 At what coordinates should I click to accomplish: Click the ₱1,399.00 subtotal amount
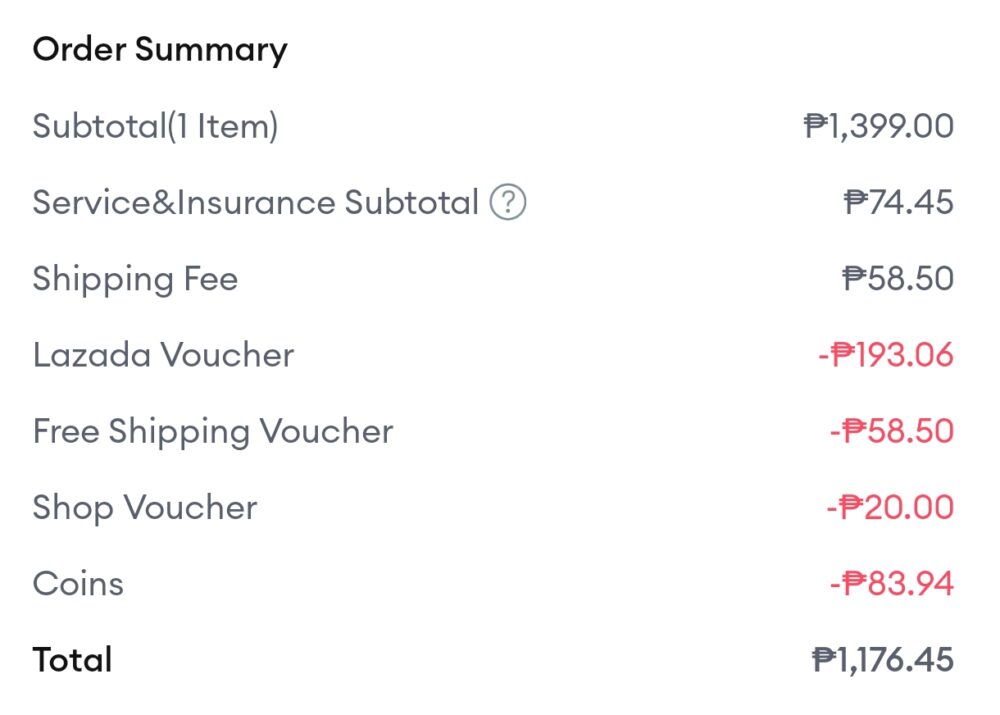pyautogui.click(x=879, y=127)
